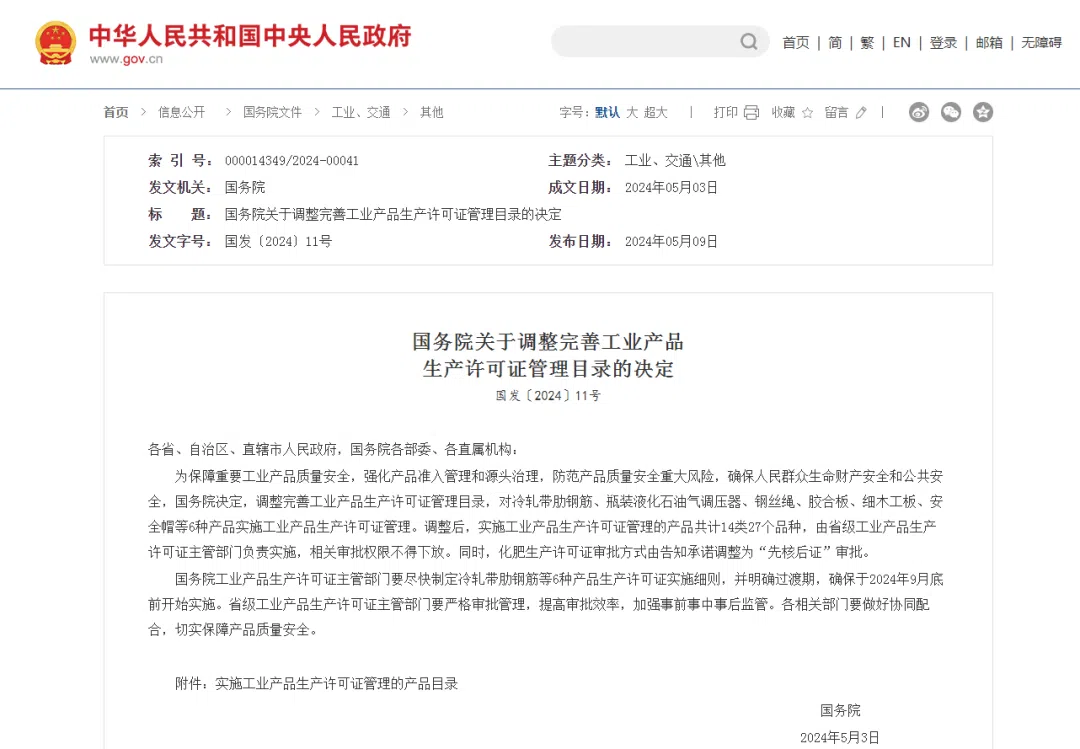Click the national emblem logo
The width and height of the screenshot is (1080, 749).
56,43
